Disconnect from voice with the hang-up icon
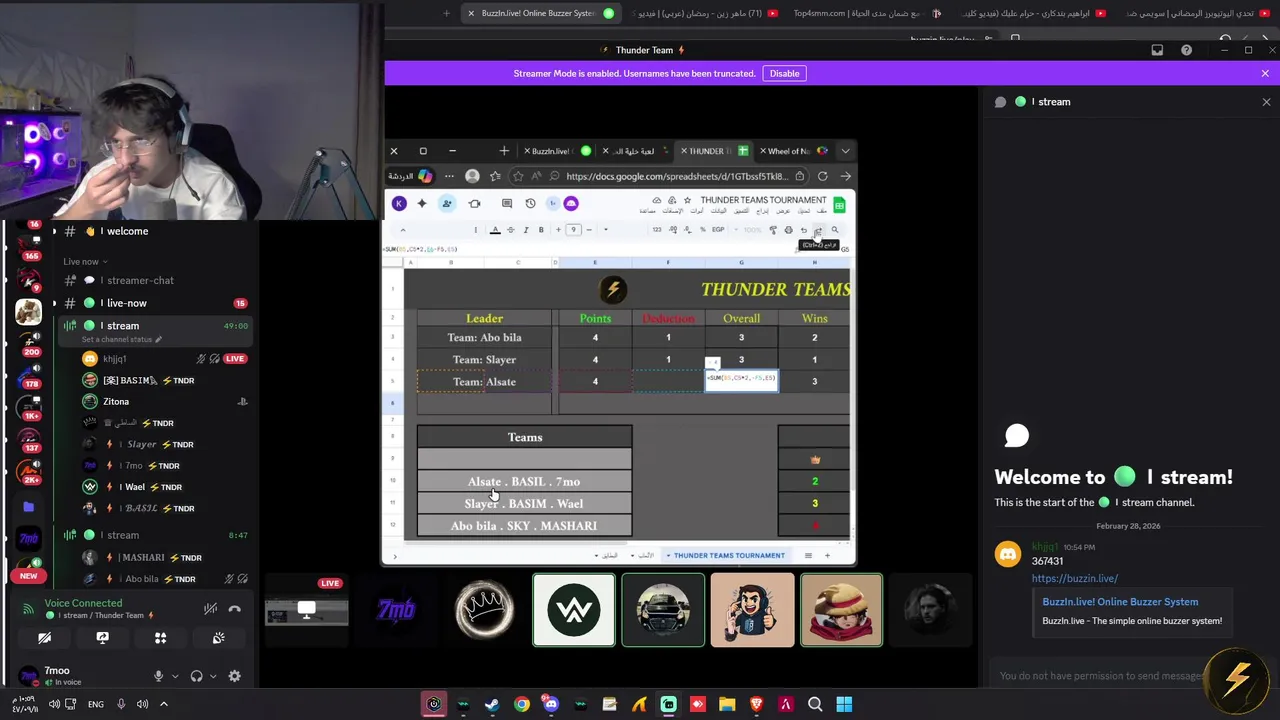 point(235,609)
